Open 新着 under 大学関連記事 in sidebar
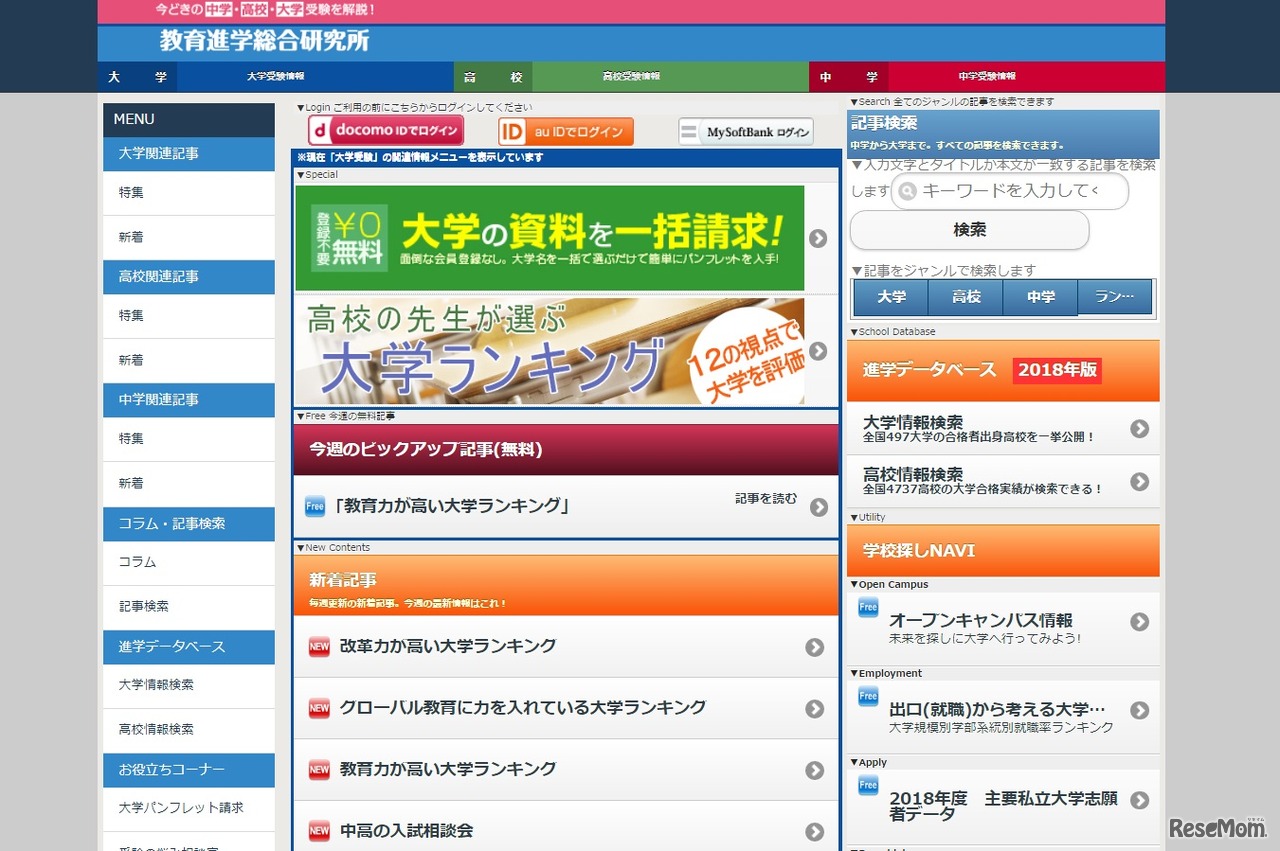Screen dimensions: 1280x851 (x=189, y=238)
